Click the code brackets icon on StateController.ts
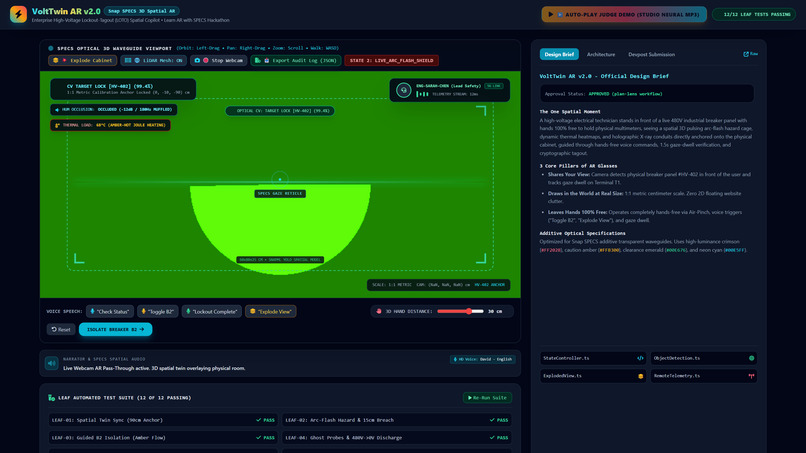806x453 pixels. pyautogui.click(x=640, y=358)
